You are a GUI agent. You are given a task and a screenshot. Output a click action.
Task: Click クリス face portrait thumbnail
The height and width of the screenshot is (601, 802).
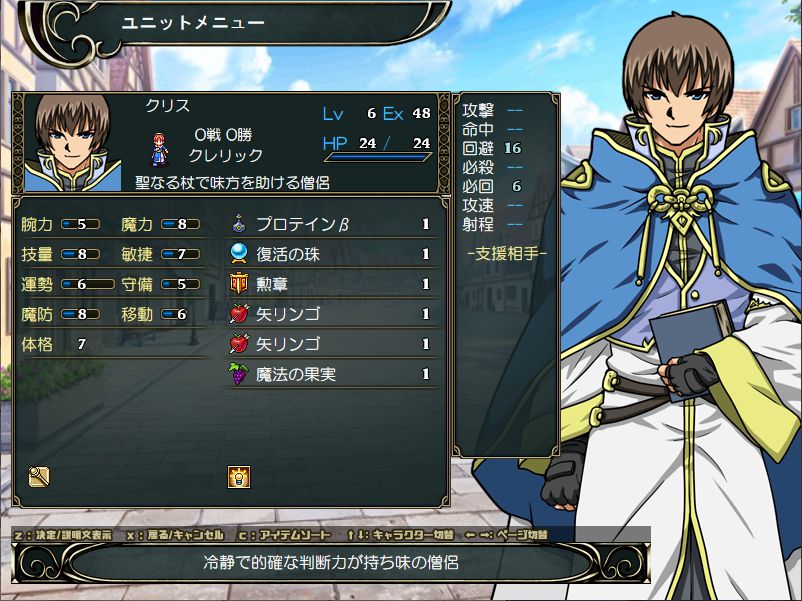pyautogui.click(x=72, y=143)
